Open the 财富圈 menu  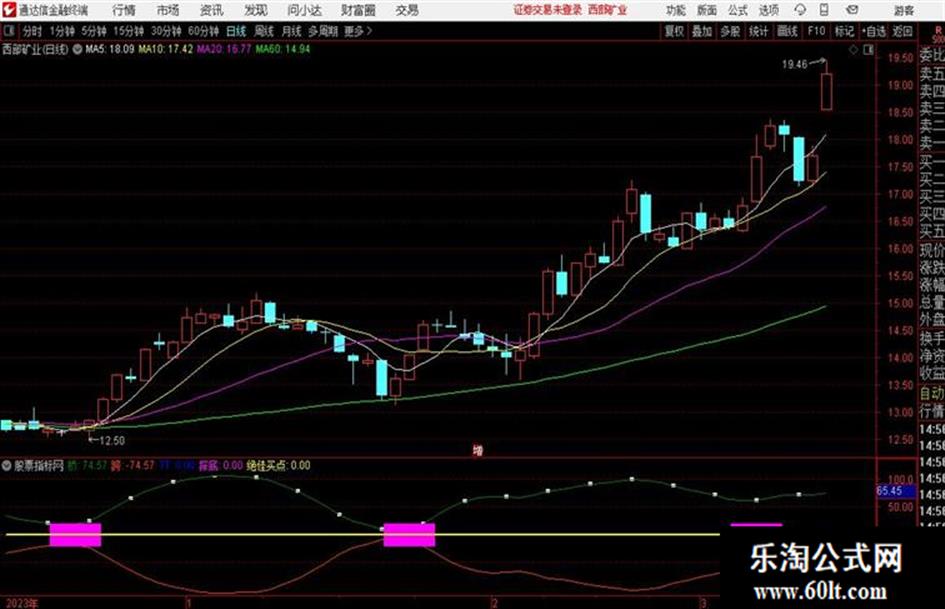[358, 10]
